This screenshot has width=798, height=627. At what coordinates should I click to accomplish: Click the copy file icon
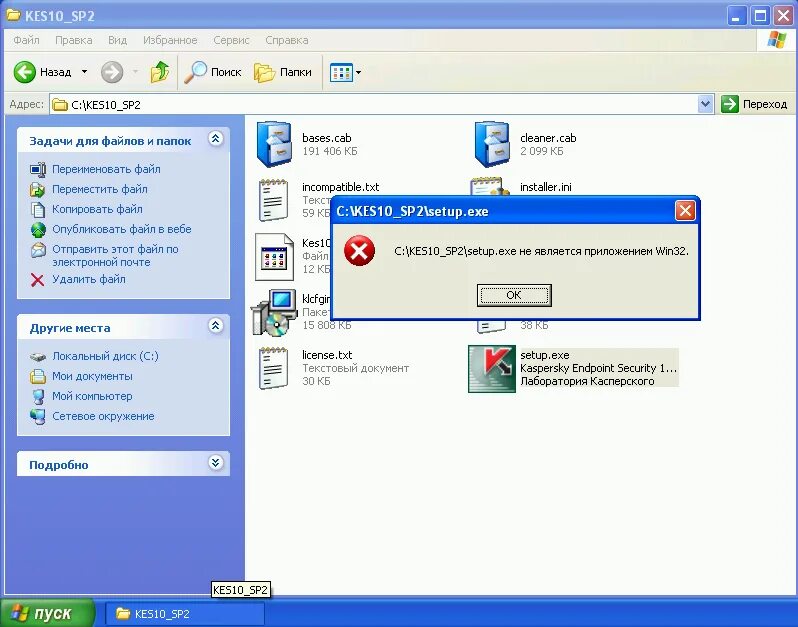pyautogui.click(x=38, y=210)
